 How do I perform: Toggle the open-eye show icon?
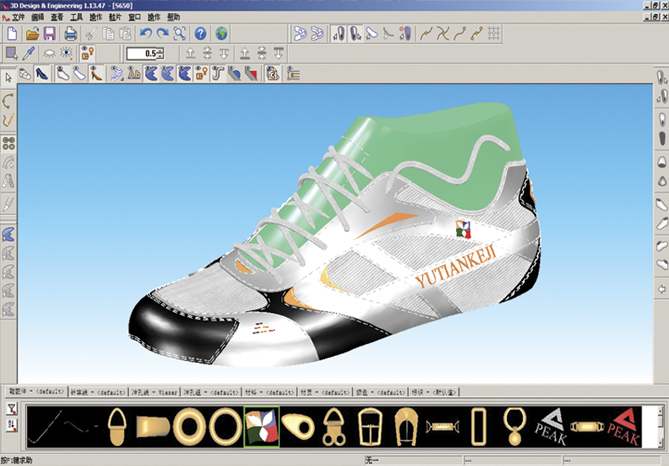click(x=66, y=53)
